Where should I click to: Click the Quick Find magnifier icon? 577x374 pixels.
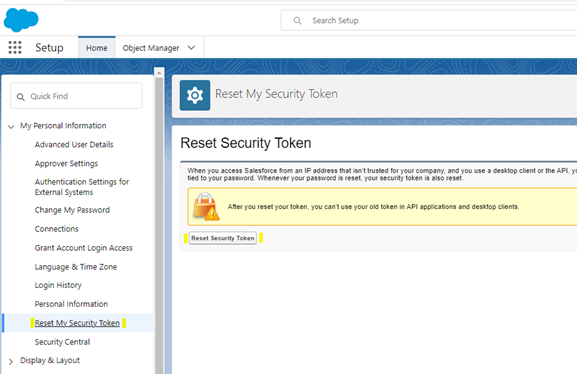21,97
